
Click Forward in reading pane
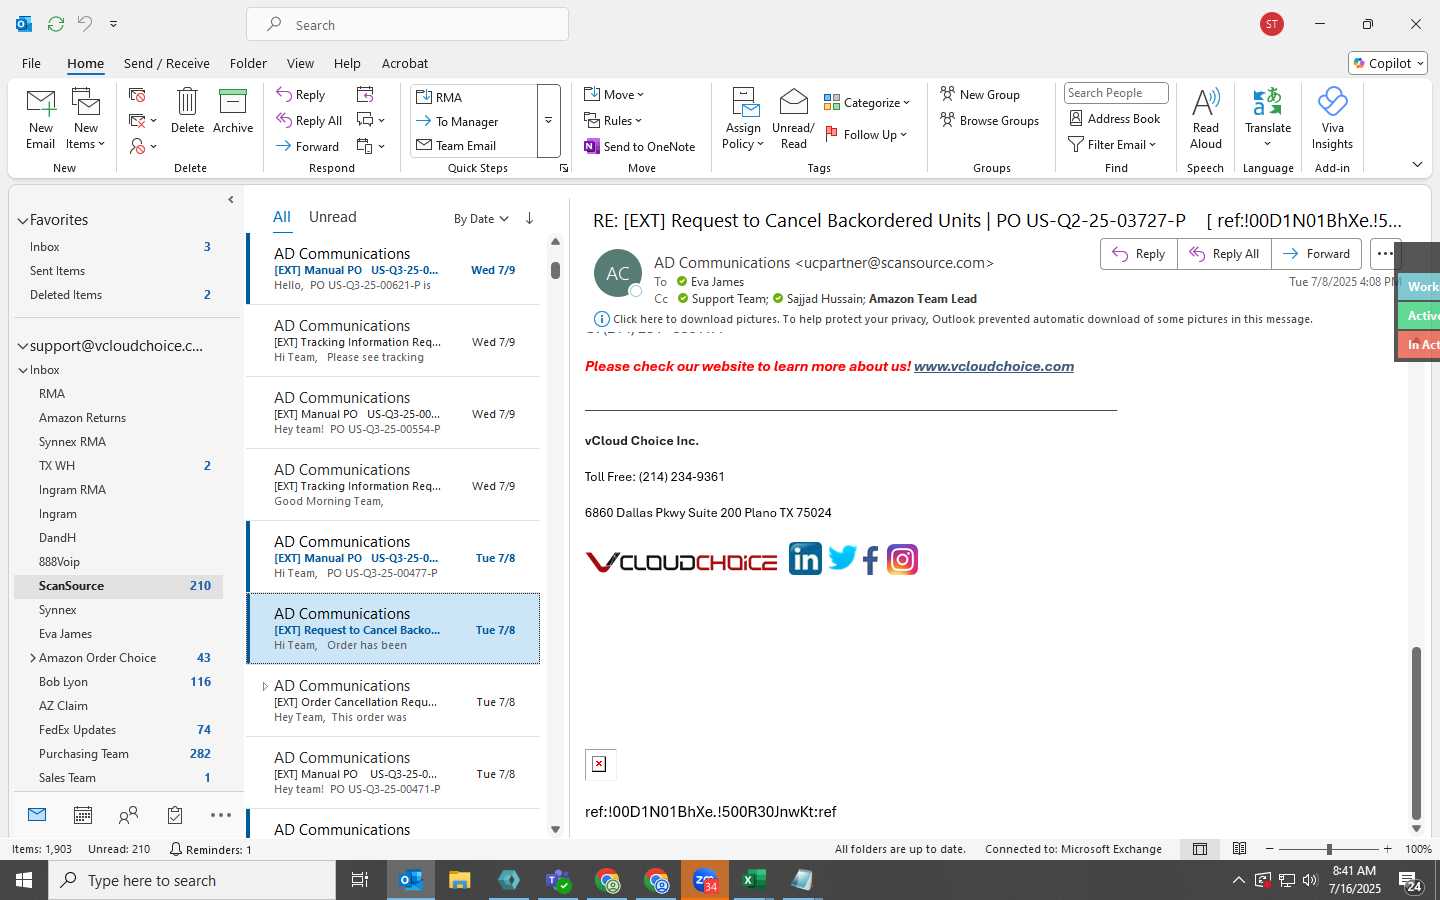[x=1316, y=254]
